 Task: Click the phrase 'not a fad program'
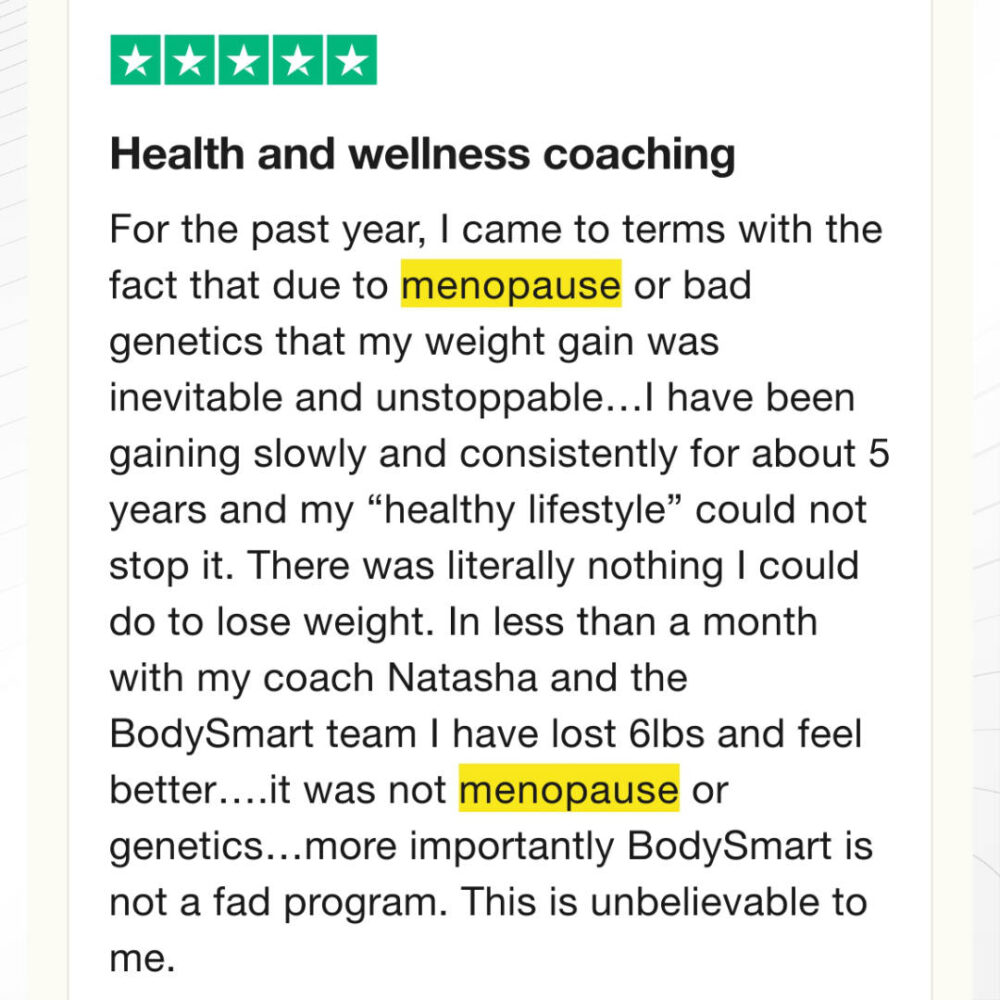pyautogui.click(x=278, y=903)
